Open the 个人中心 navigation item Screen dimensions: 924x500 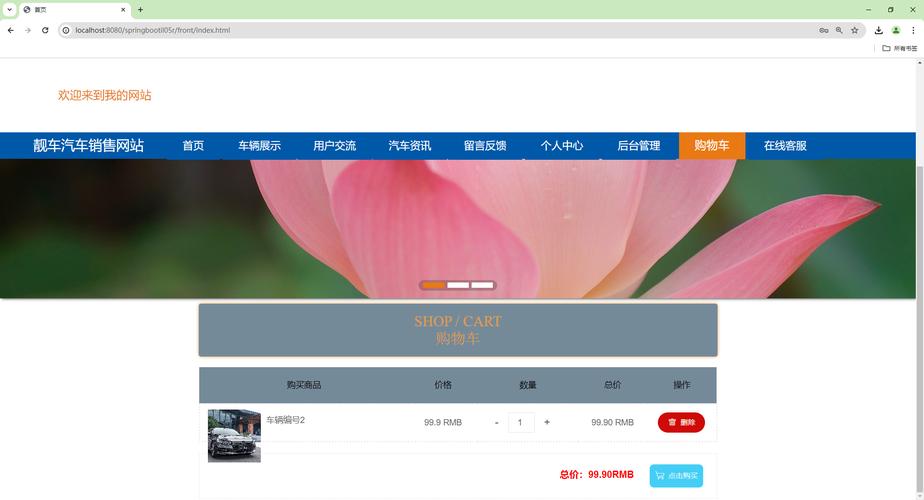pyautogui.click(x=562, y=146)
